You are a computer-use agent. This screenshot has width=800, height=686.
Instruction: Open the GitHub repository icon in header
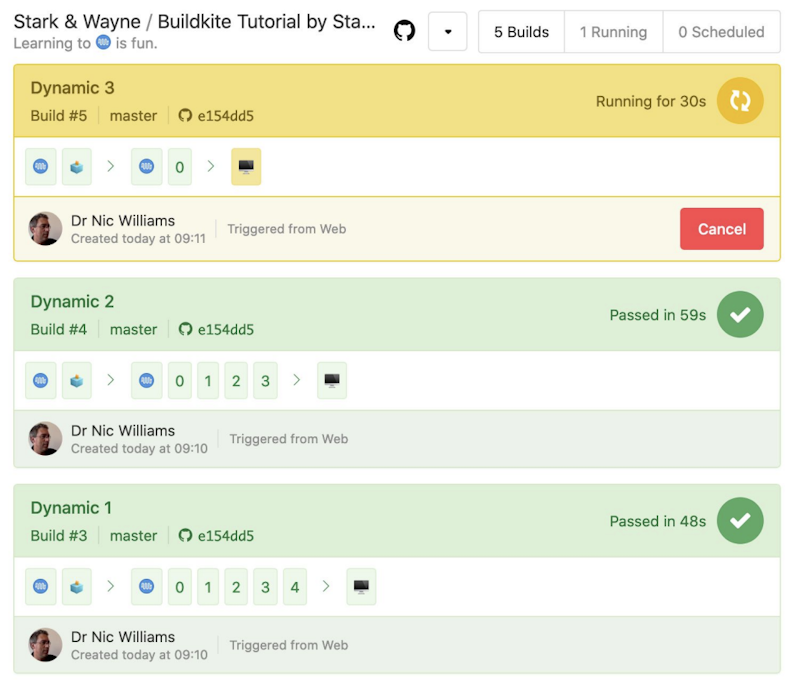pos(404,31)
